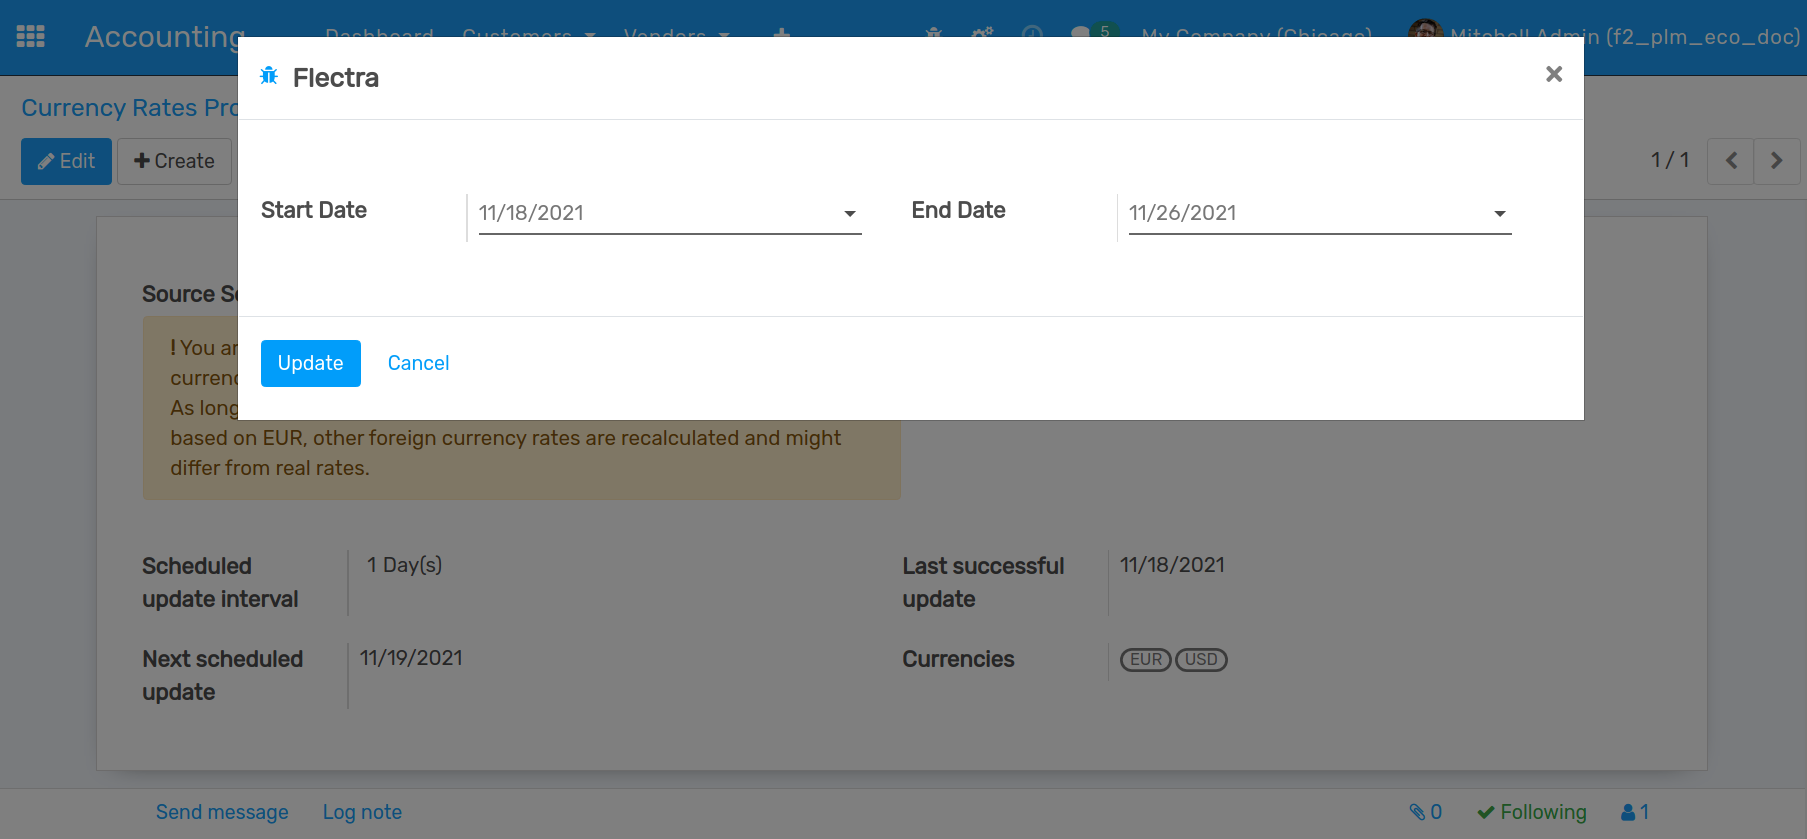The height and width of the screenshot is (839, 1807).
Task: Click the Flectra bug icon in dialog header
Action: (x=269, y=76)
